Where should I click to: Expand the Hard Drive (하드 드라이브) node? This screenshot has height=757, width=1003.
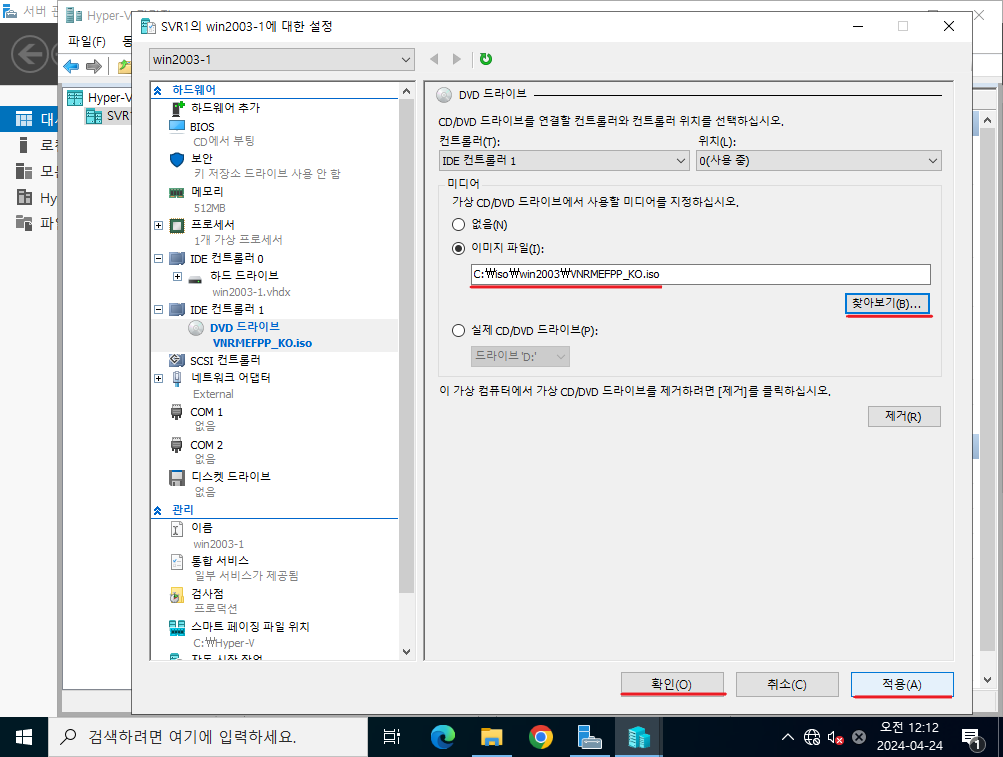(178, 276)
